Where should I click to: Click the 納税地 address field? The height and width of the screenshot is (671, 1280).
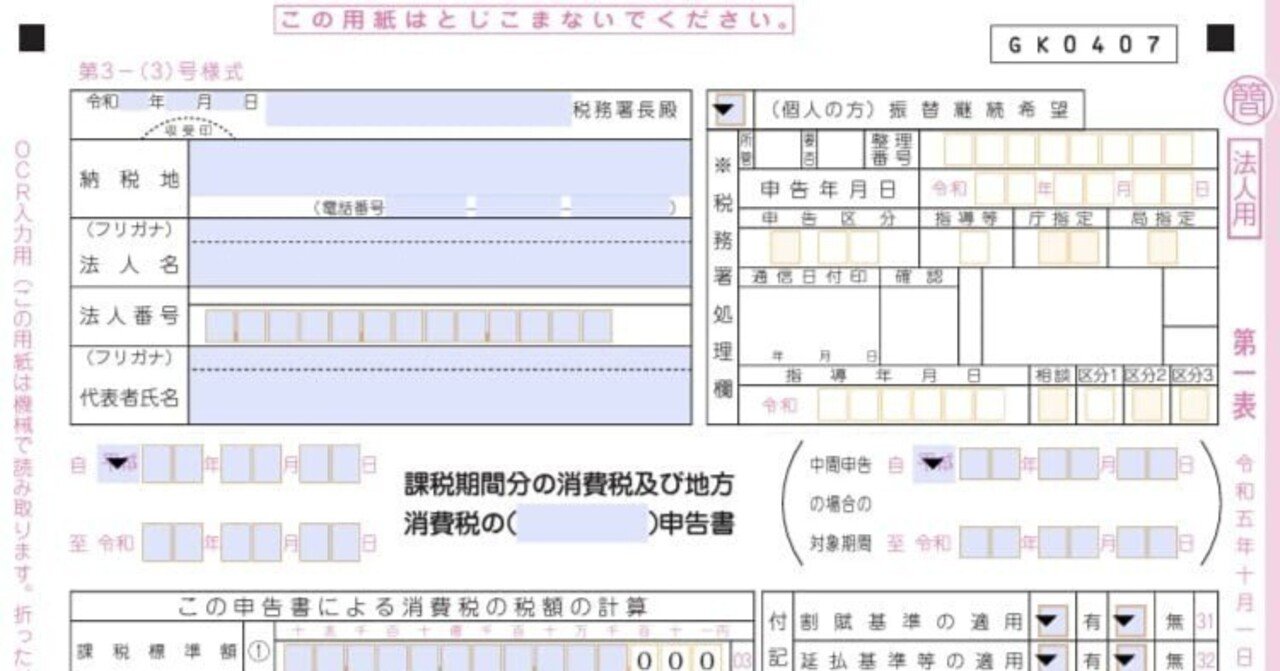coord(439,168)
